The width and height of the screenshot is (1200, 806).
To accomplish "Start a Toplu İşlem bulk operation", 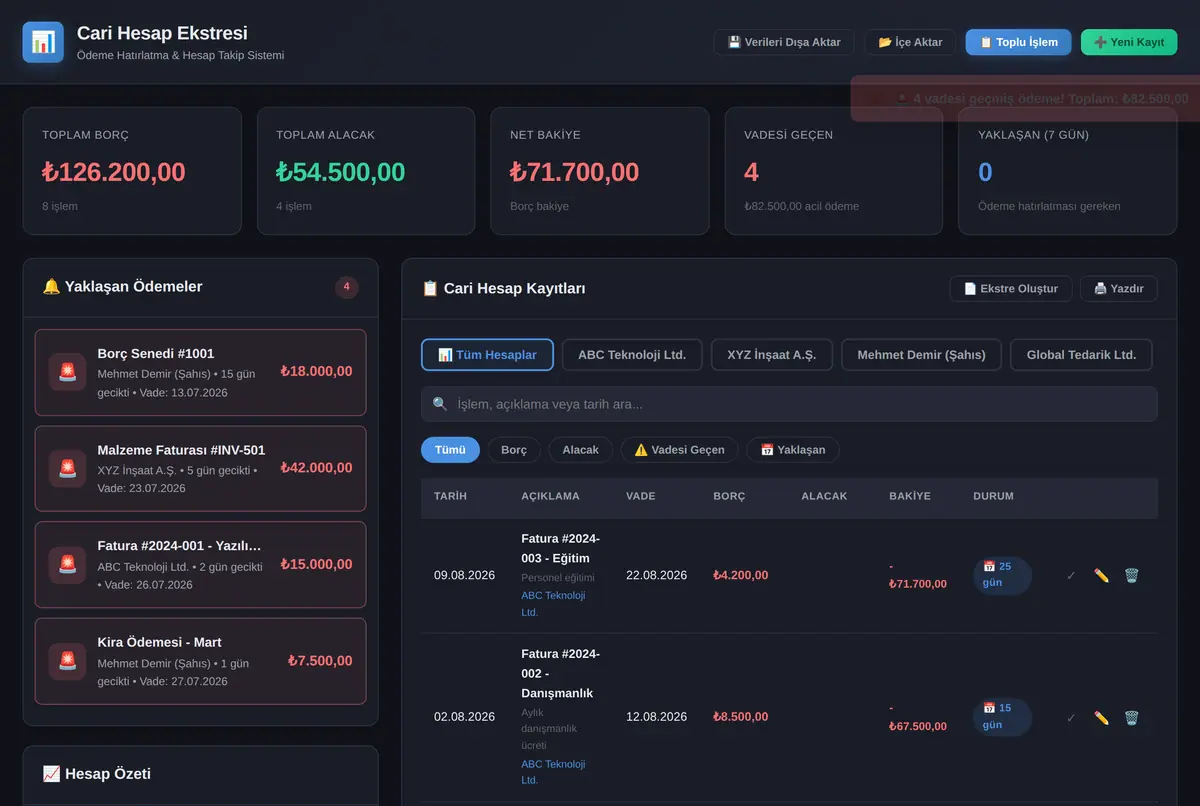I will (1018, 42).
